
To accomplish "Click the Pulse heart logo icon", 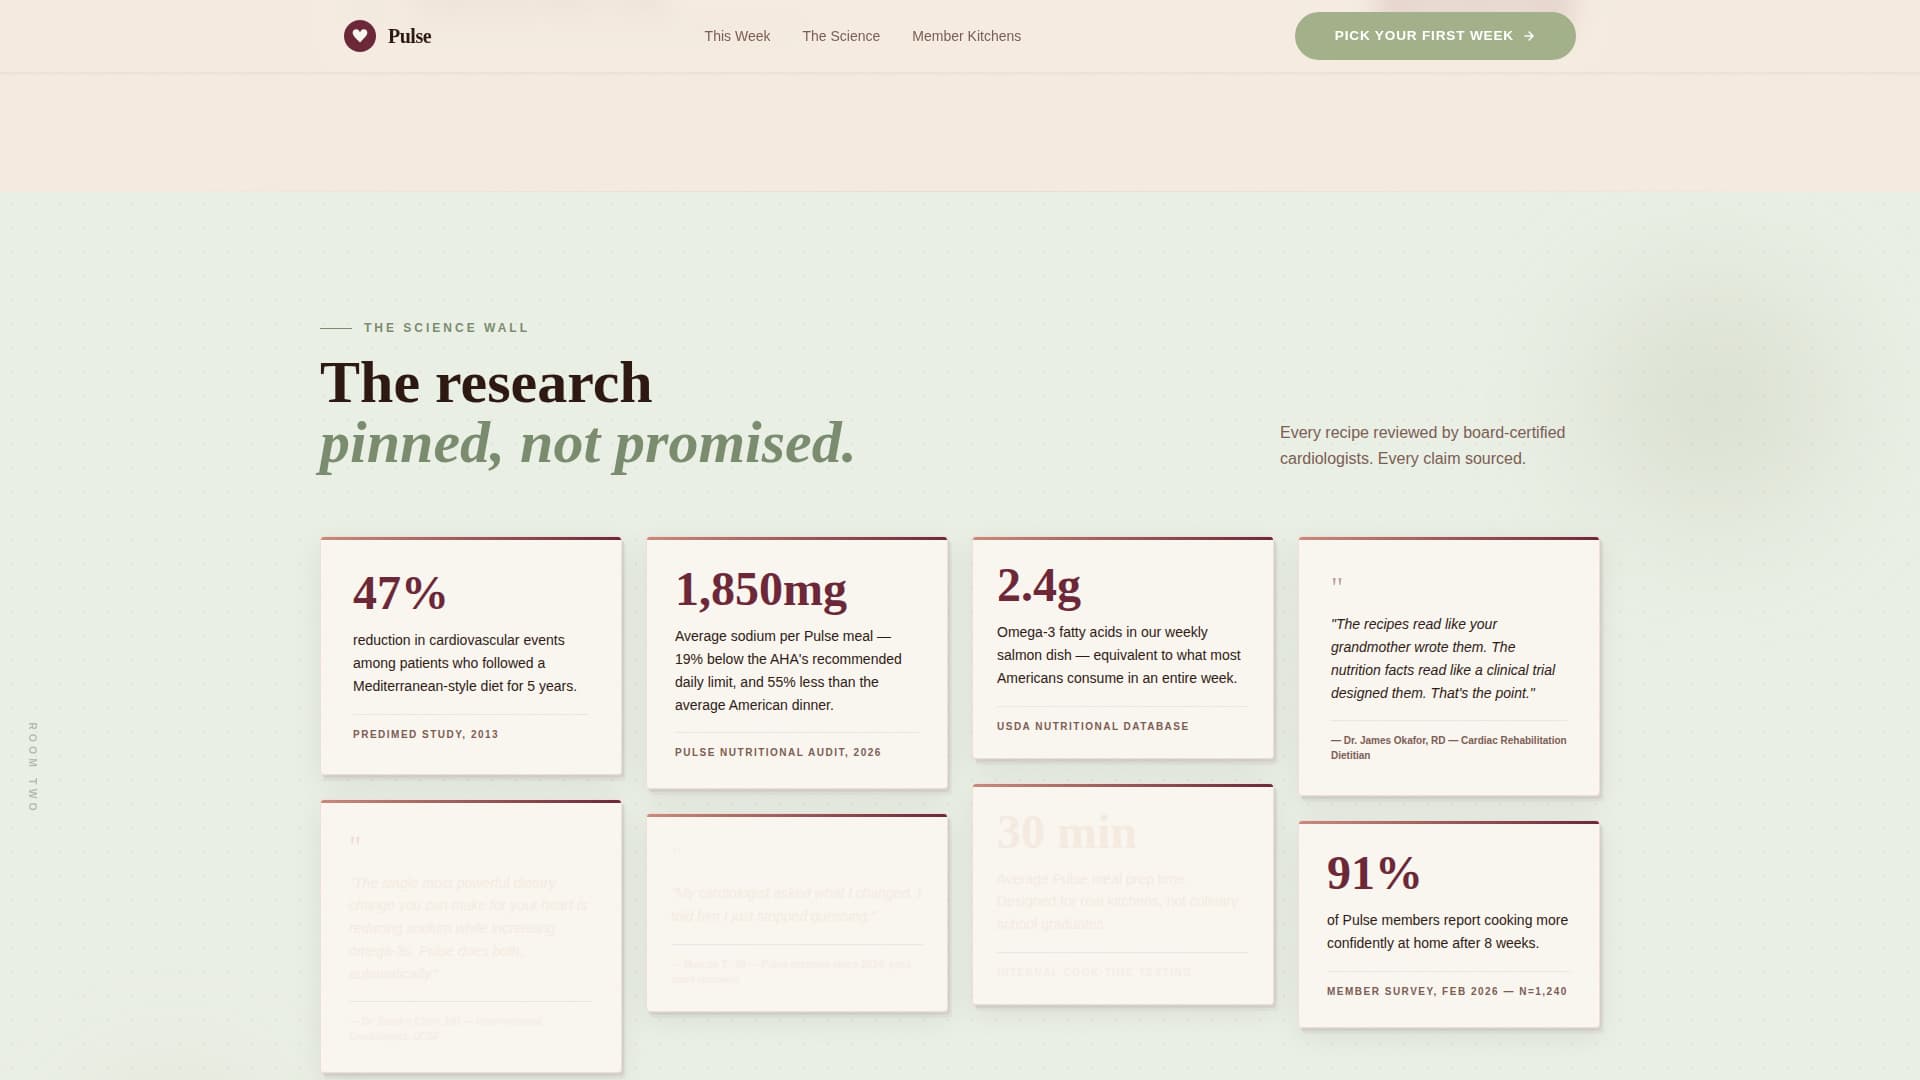I will [x=359, y=36].
